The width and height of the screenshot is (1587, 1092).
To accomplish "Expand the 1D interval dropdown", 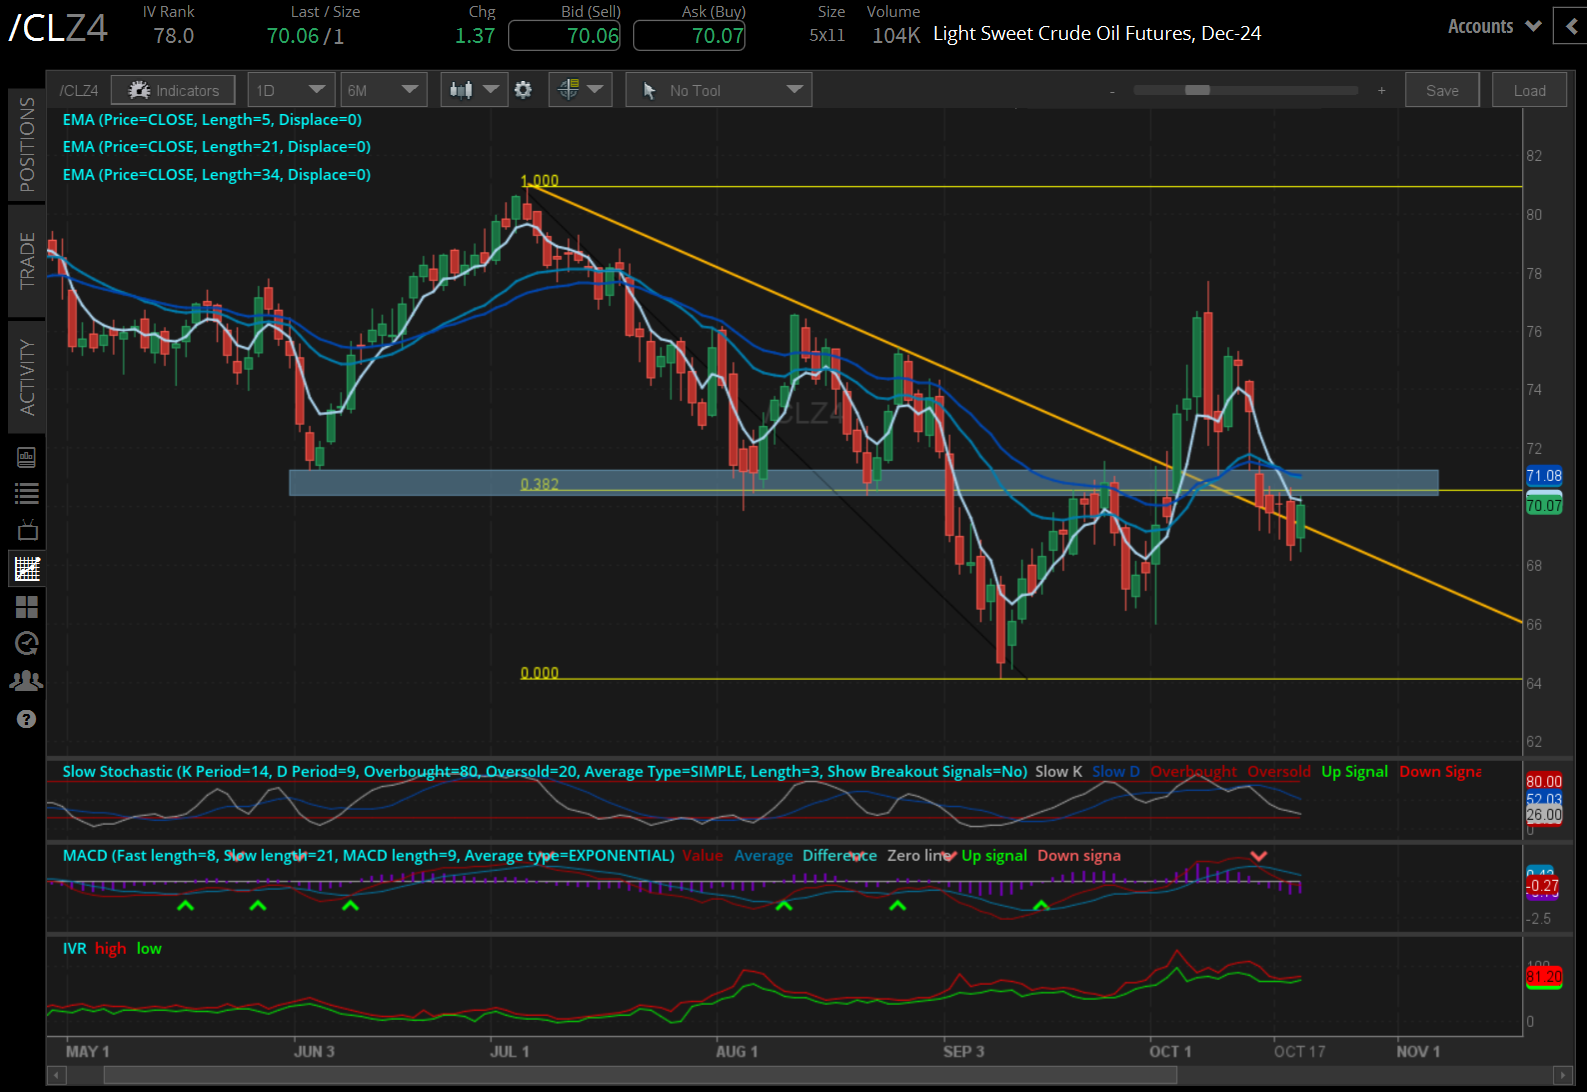I will pos(289,90).
